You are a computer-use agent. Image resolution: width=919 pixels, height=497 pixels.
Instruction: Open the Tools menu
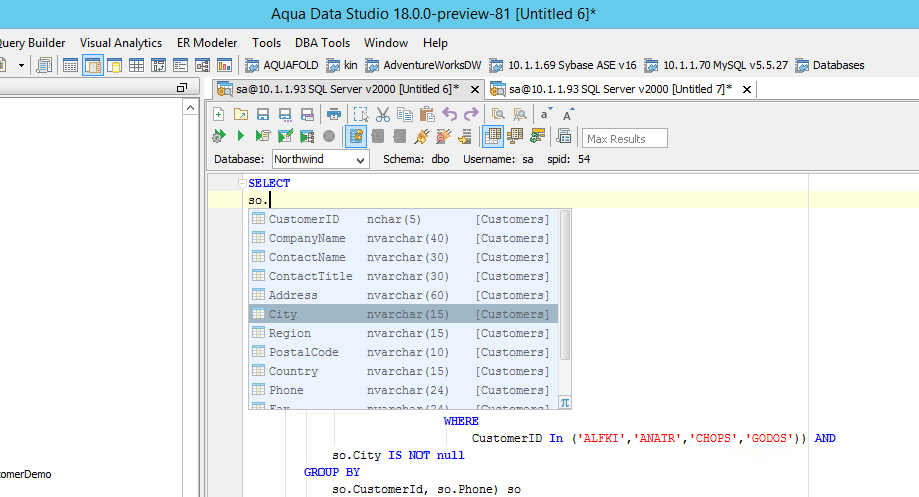pos(267,43)
